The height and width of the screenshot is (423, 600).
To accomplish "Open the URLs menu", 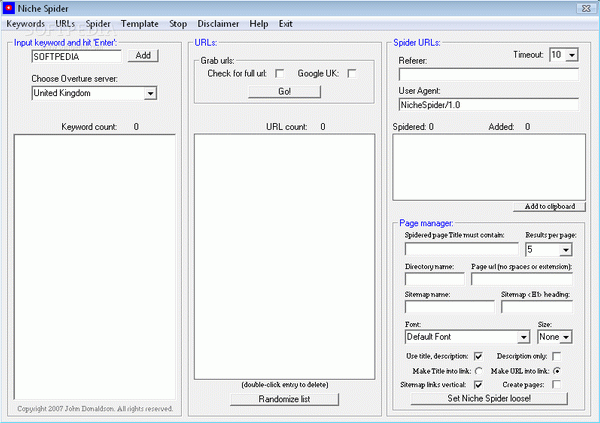I will [65, 24].
